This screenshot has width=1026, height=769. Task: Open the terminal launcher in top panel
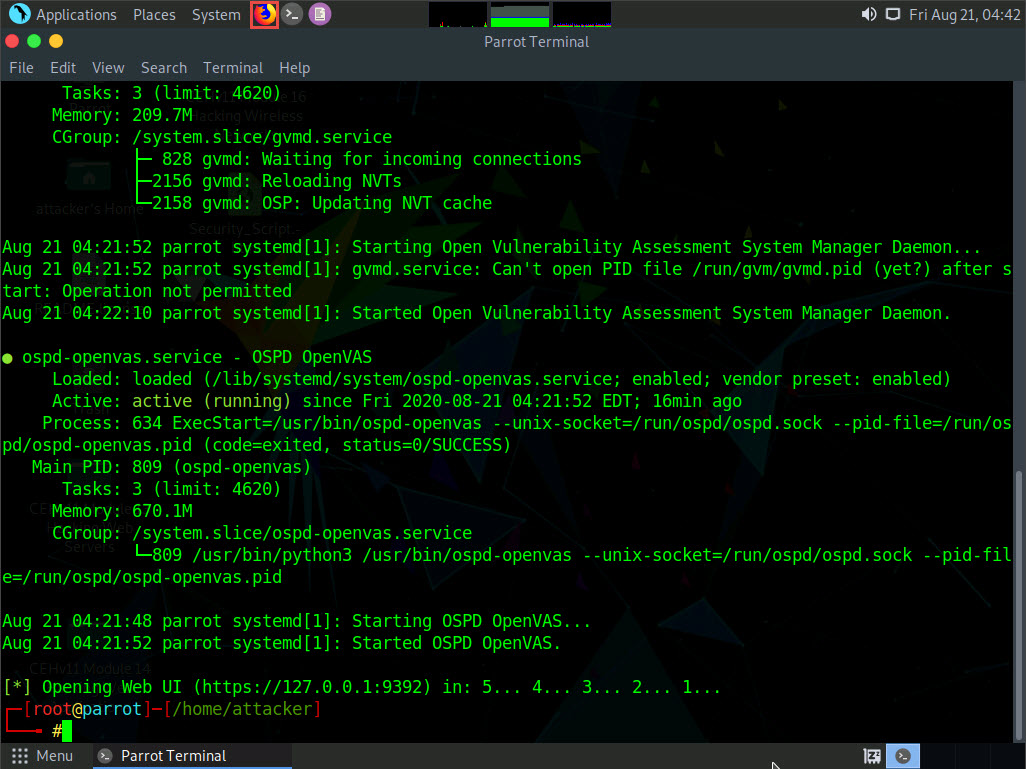[292, 14]
